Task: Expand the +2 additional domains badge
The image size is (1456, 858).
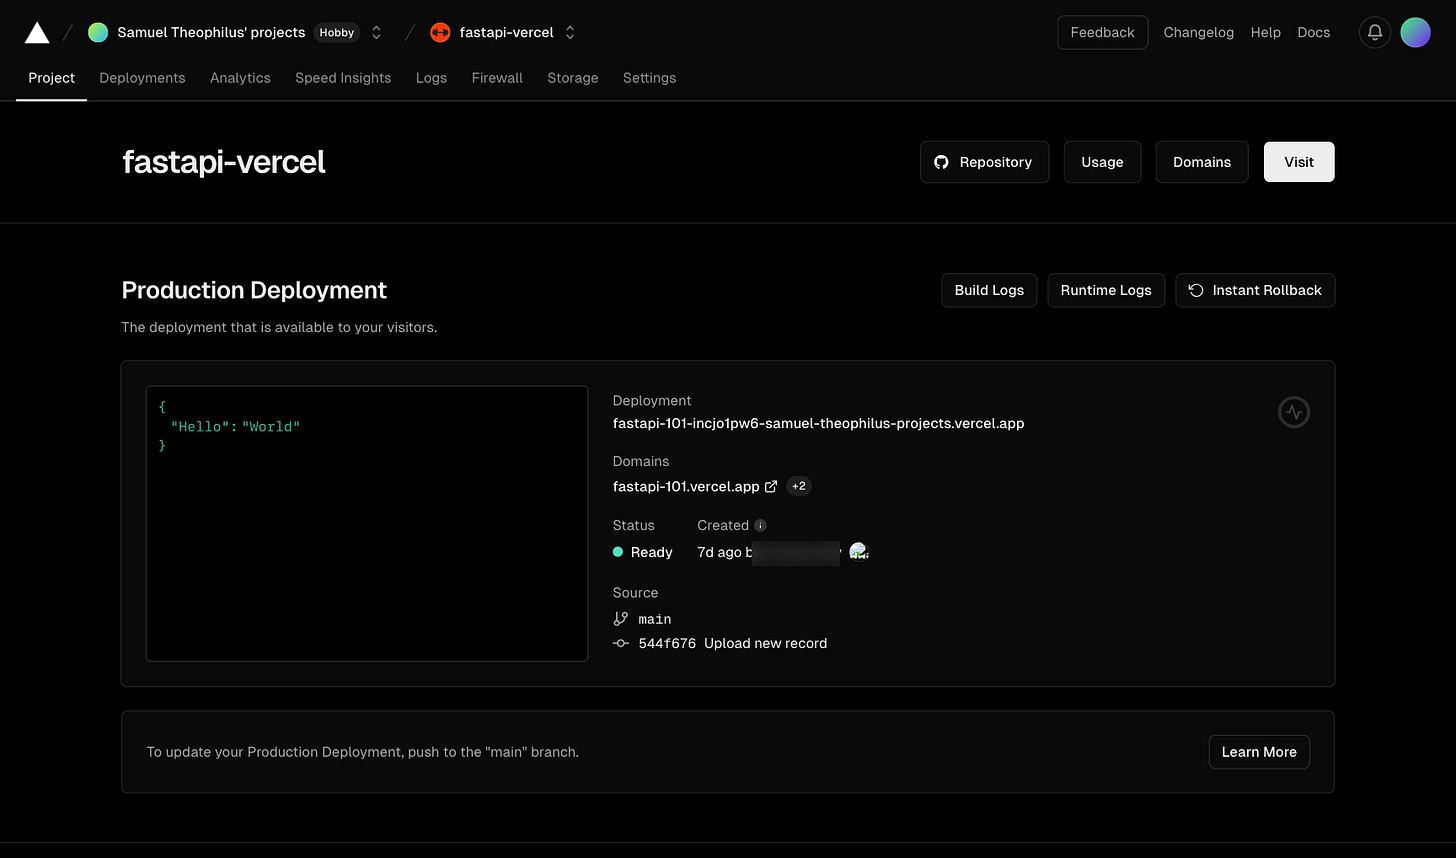Action: coord(798,486)
